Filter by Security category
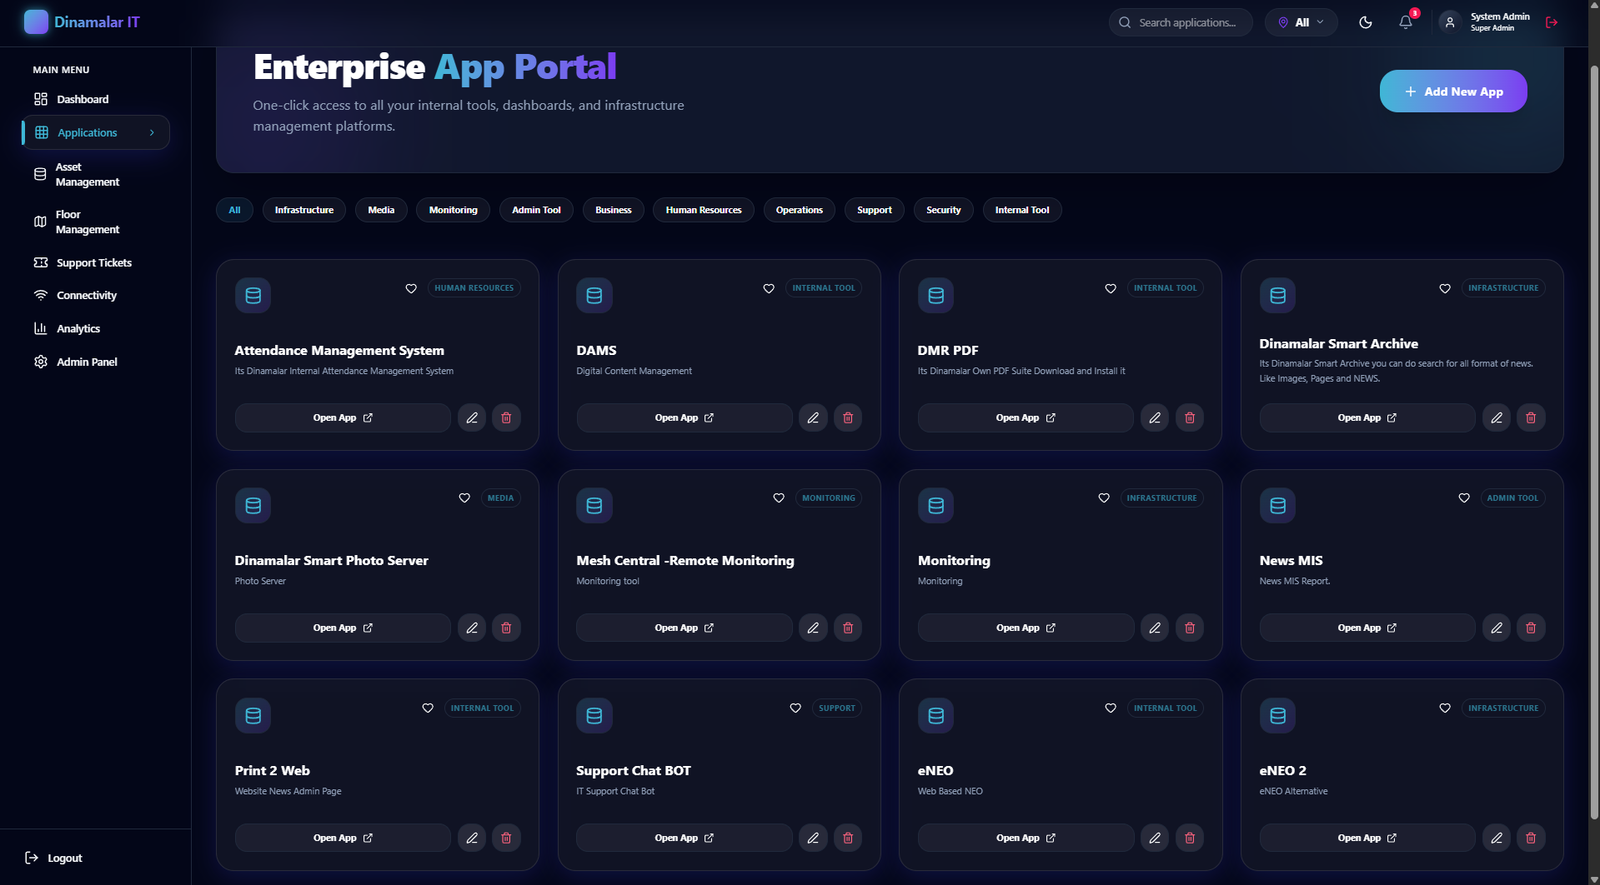The width and height of the screenshot is (1600, 885). click(x=943, y=210)
